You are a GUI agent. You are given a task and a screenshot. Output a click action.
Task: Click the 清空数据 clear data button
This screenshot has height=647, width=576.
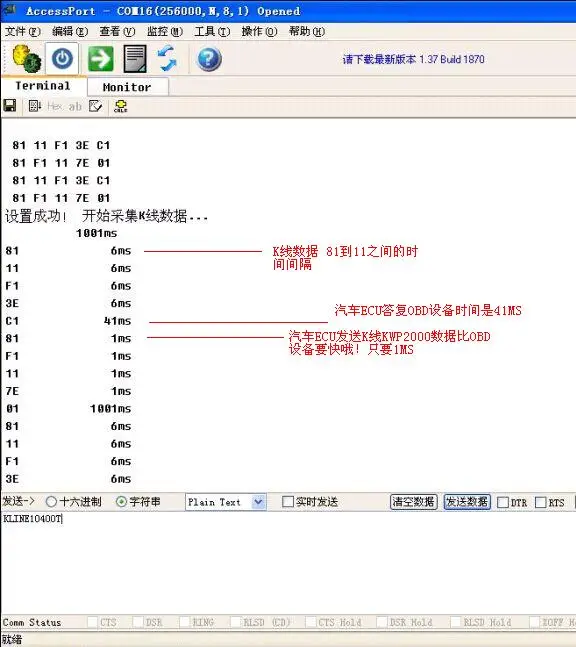413,502
